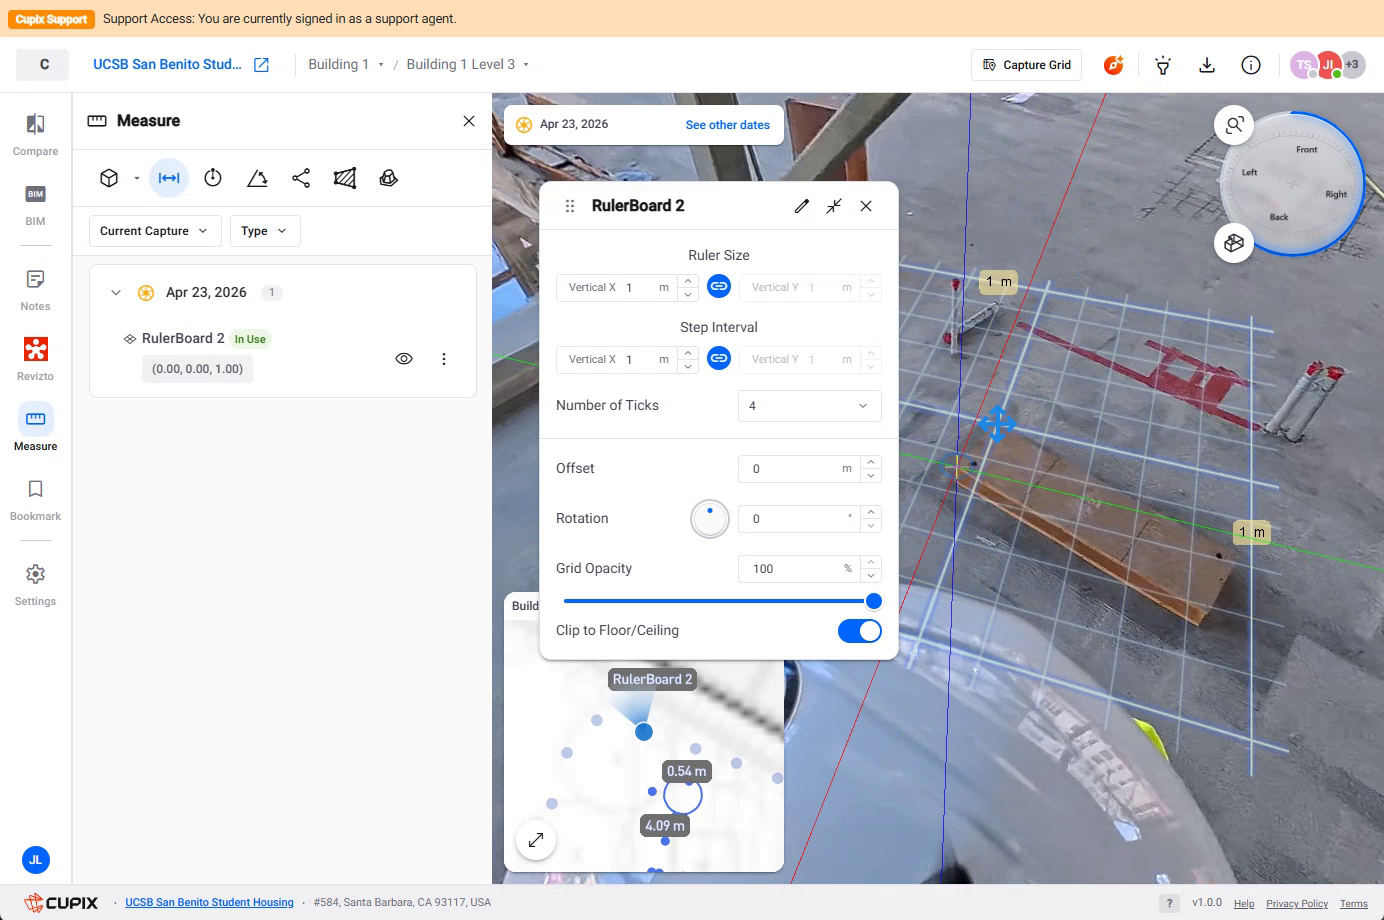Open RulerBoard 2 more options menu

click(444, 359)
